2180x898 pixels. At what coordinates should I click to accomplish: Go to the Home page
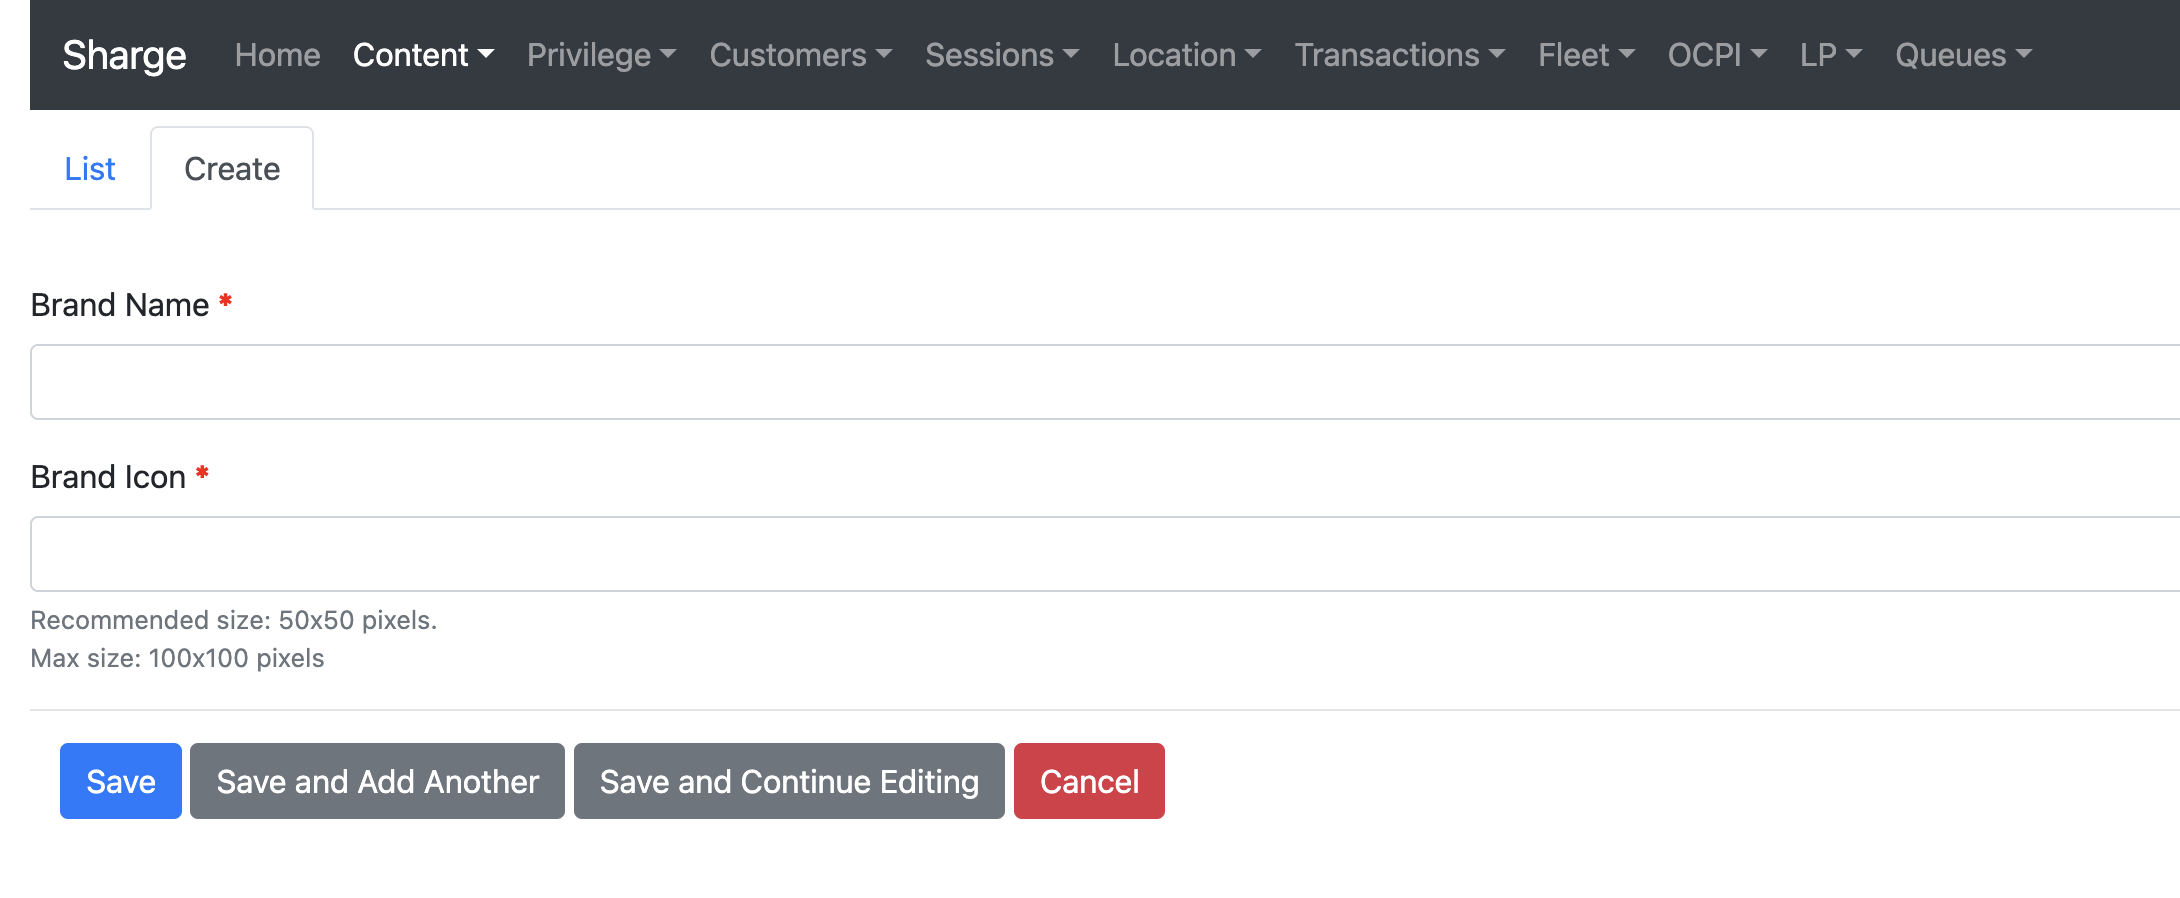(277, 55)
